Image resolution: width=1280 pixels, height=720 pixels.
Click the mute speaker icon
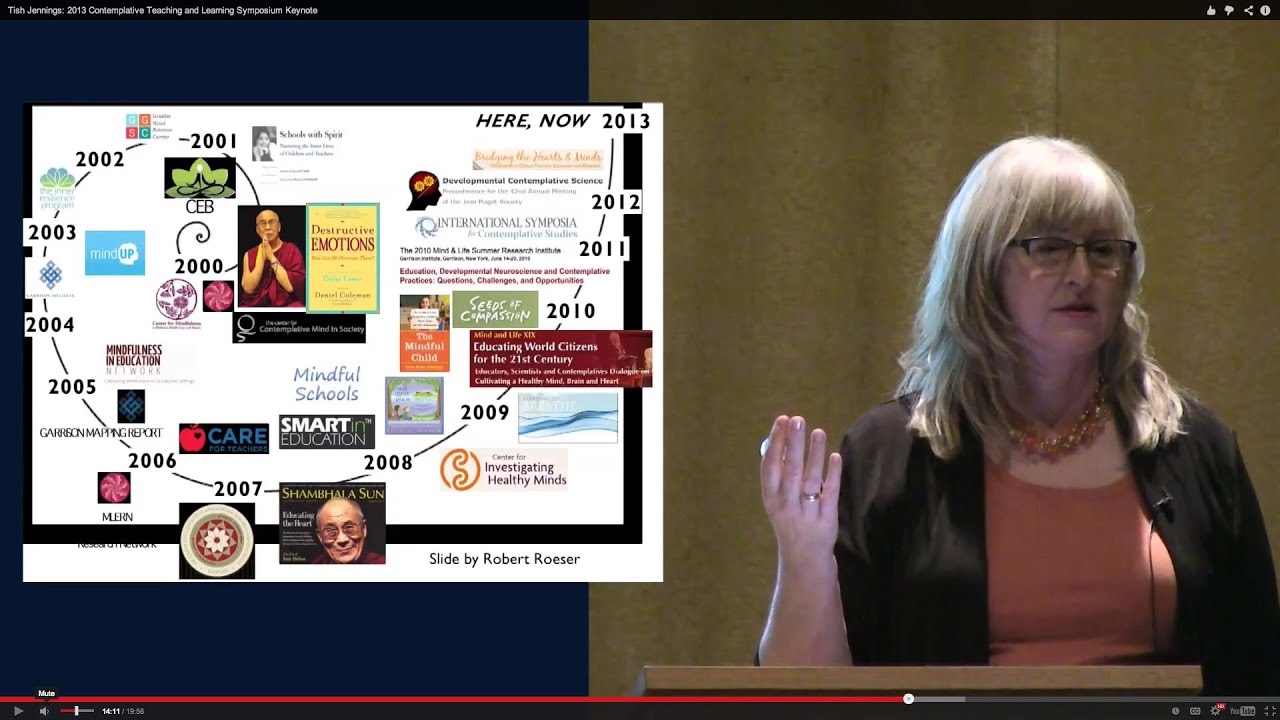pyautogui.click(x=44, y=711)
